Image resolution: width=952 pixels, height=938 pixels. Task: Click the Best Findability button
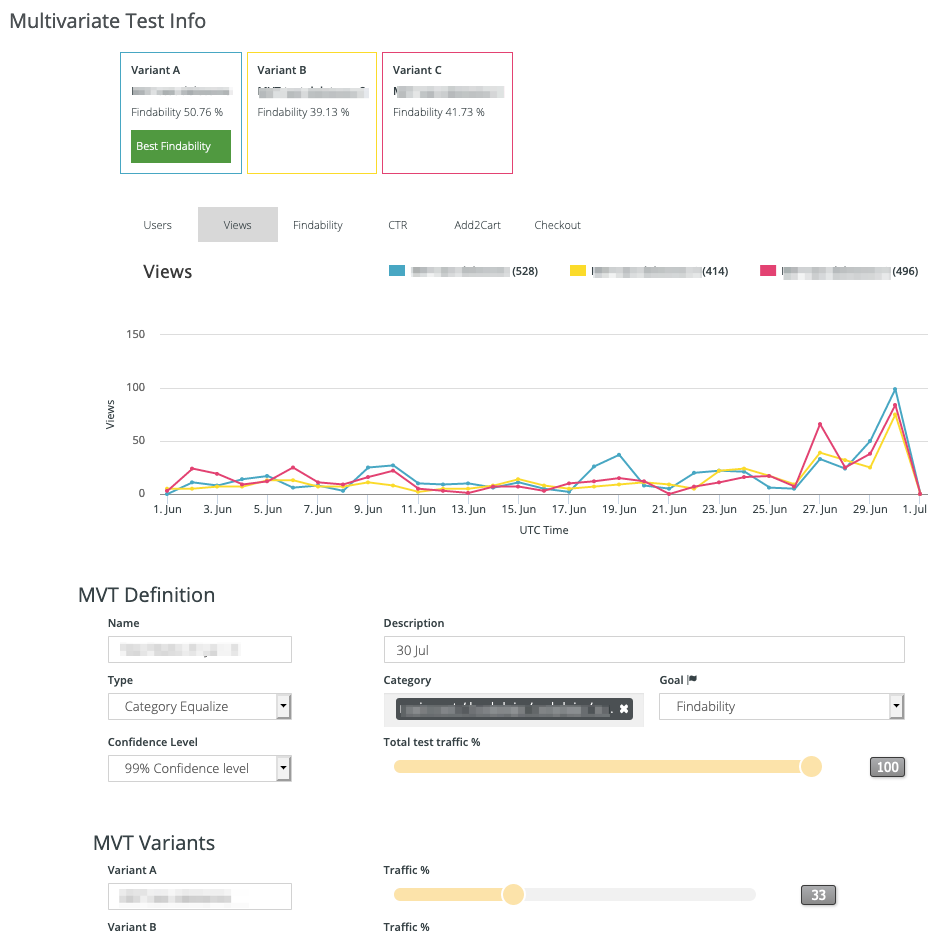tap(175, 146)
